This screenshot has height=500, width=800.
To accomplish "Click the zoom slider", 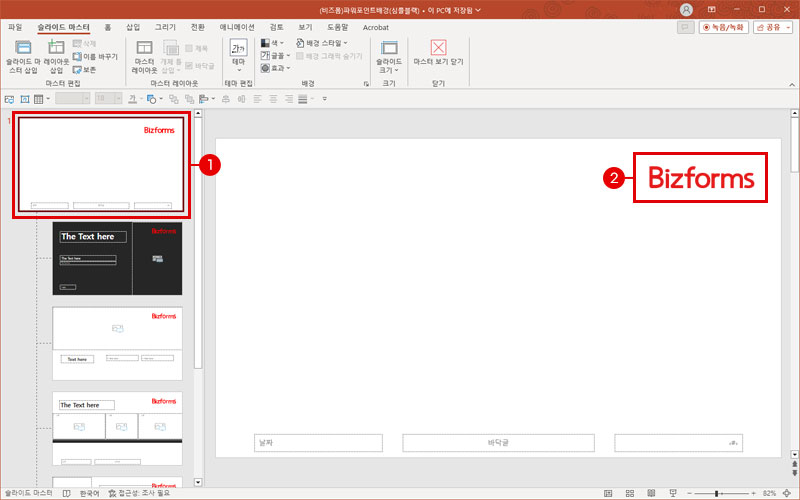I will pyautogui.click(x=720, y=493).
